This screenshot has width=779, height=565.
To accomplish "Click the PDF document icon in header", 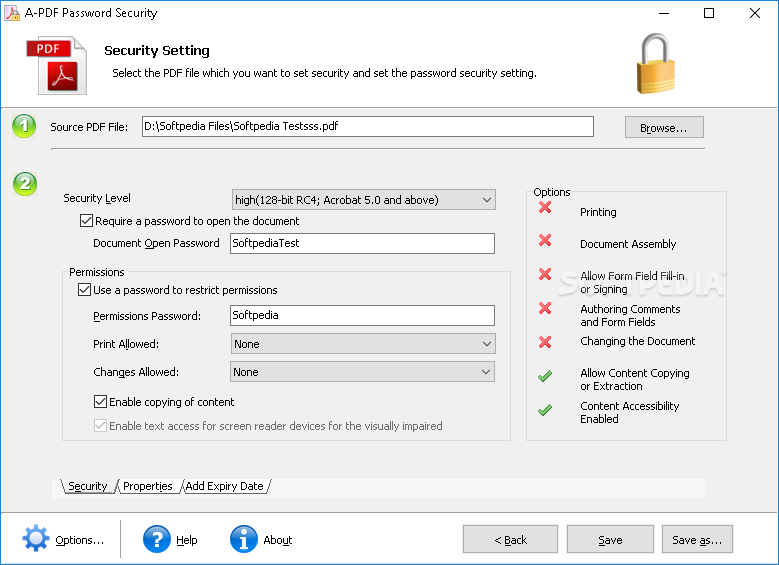I will tap(56, 65).
